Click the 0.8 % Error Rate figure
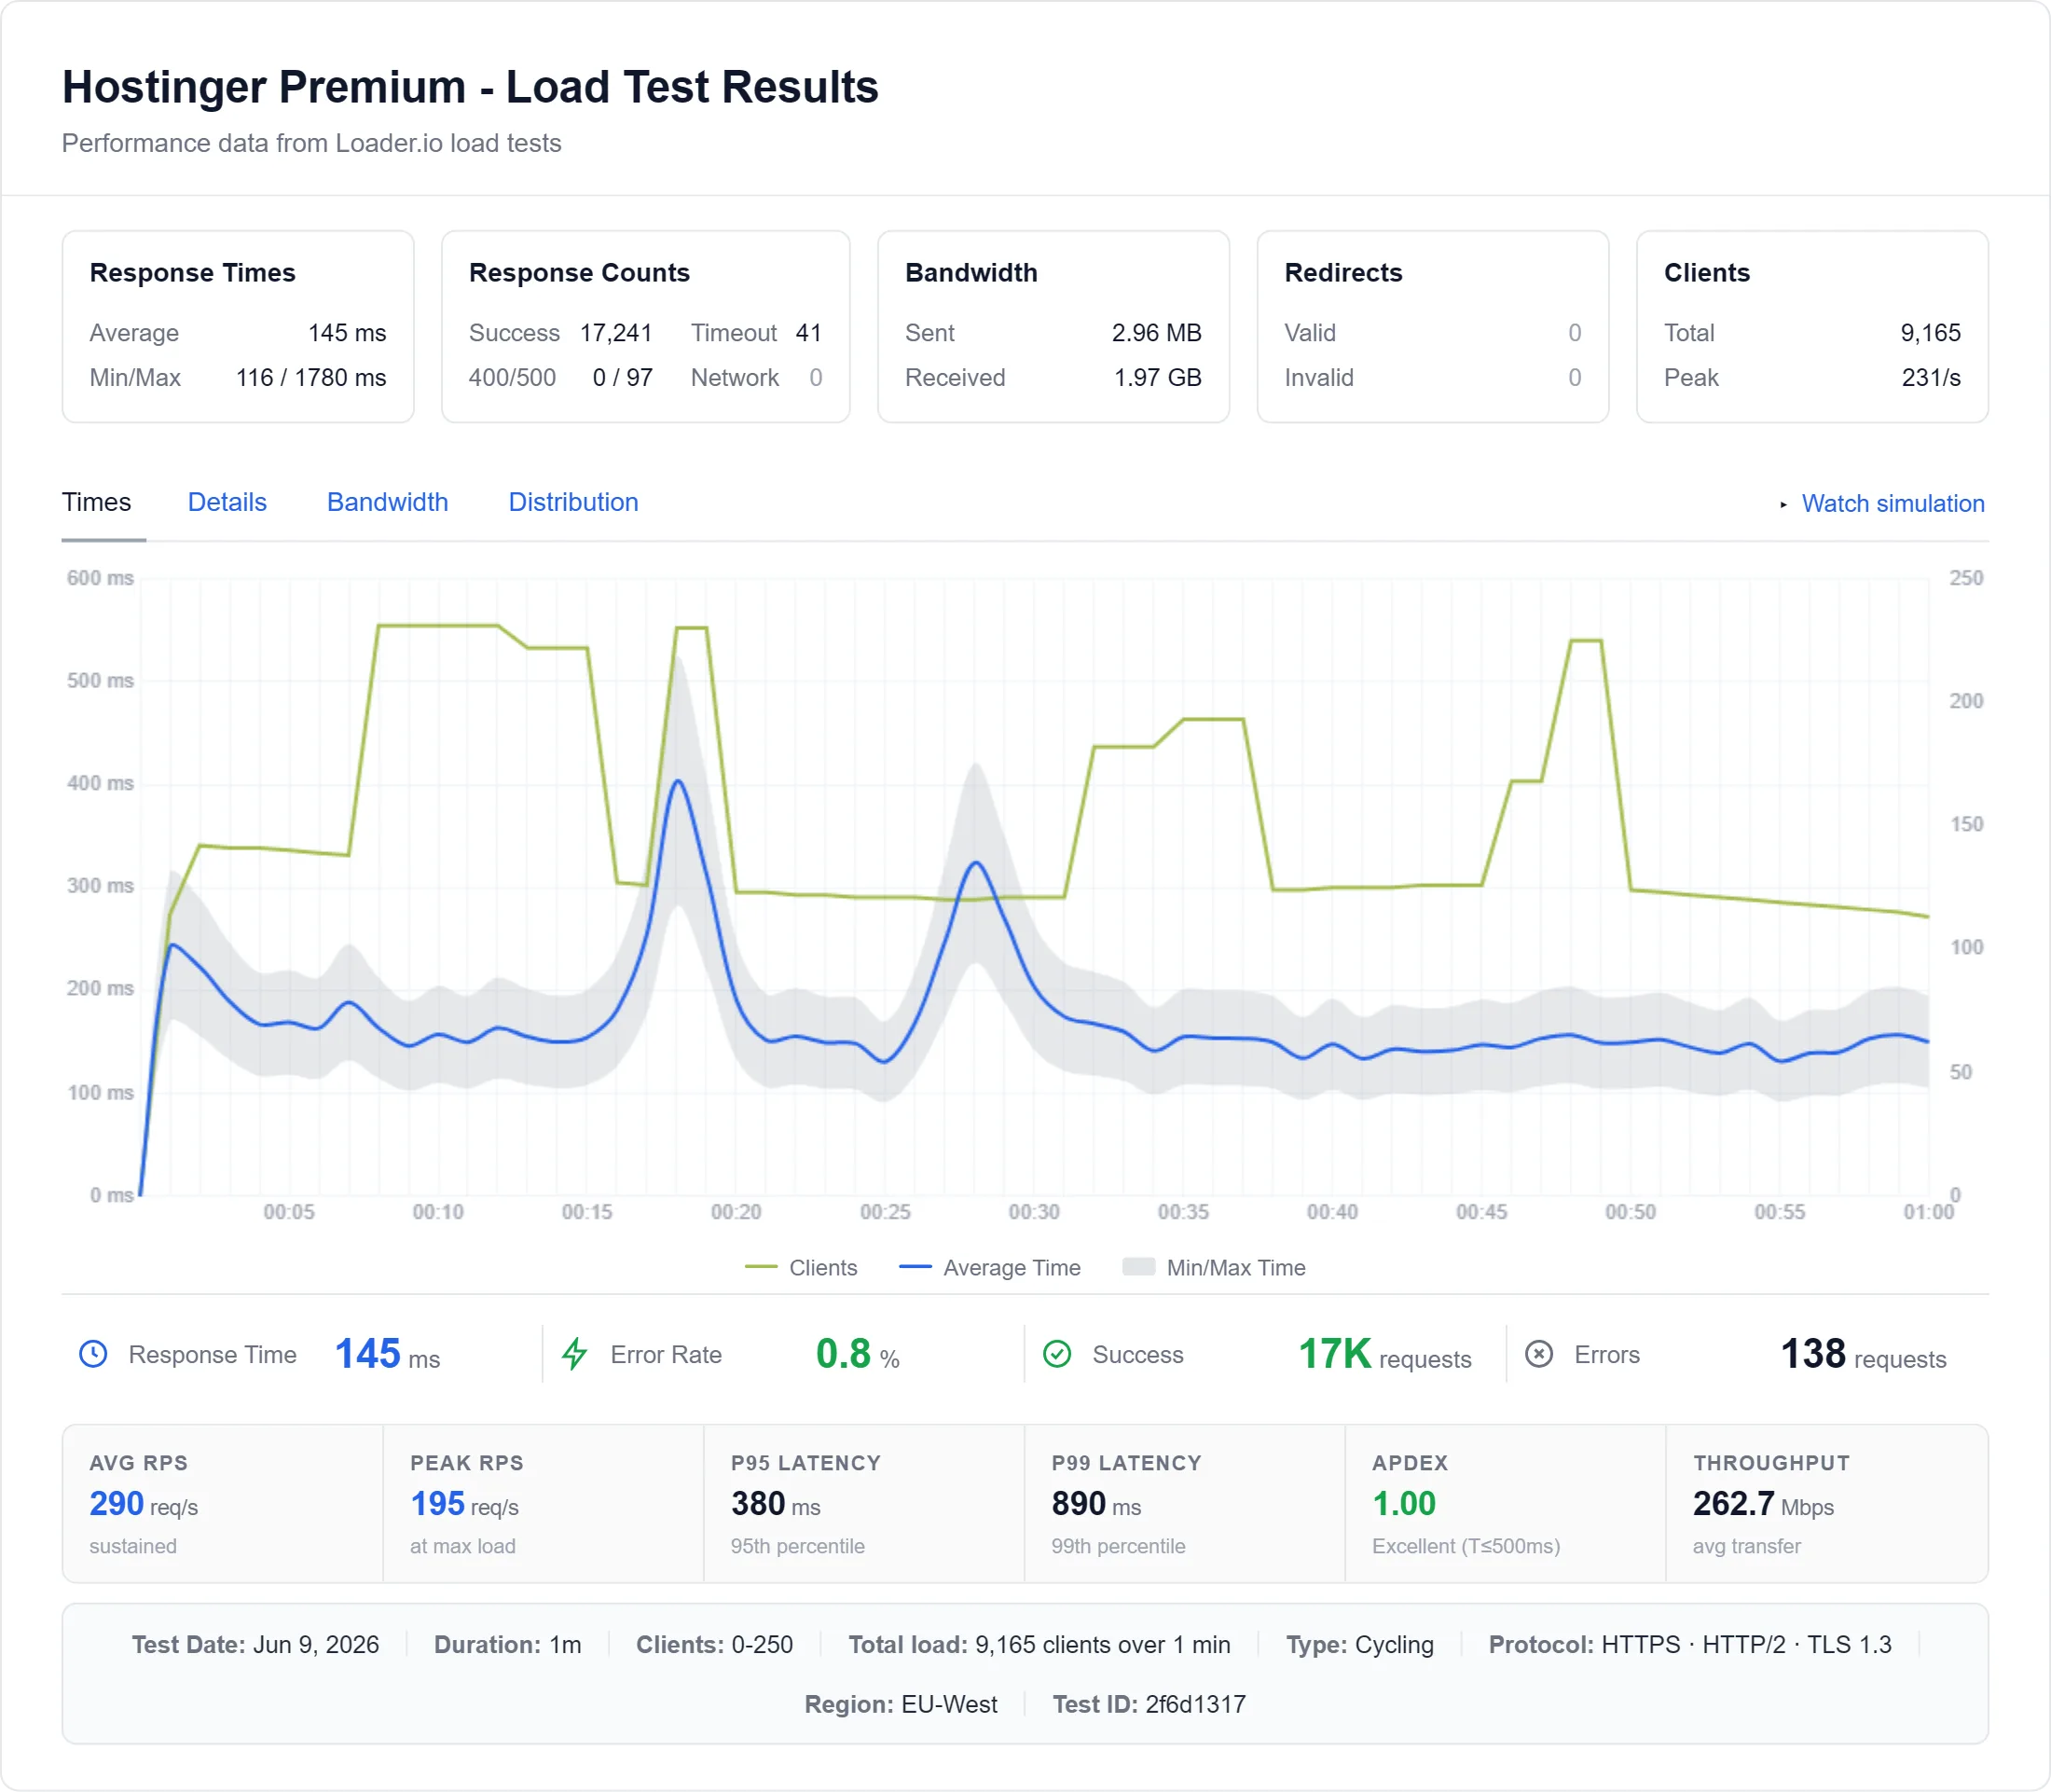The width and height of the screenshot is (2051, 1792). tap(858, 1354)
